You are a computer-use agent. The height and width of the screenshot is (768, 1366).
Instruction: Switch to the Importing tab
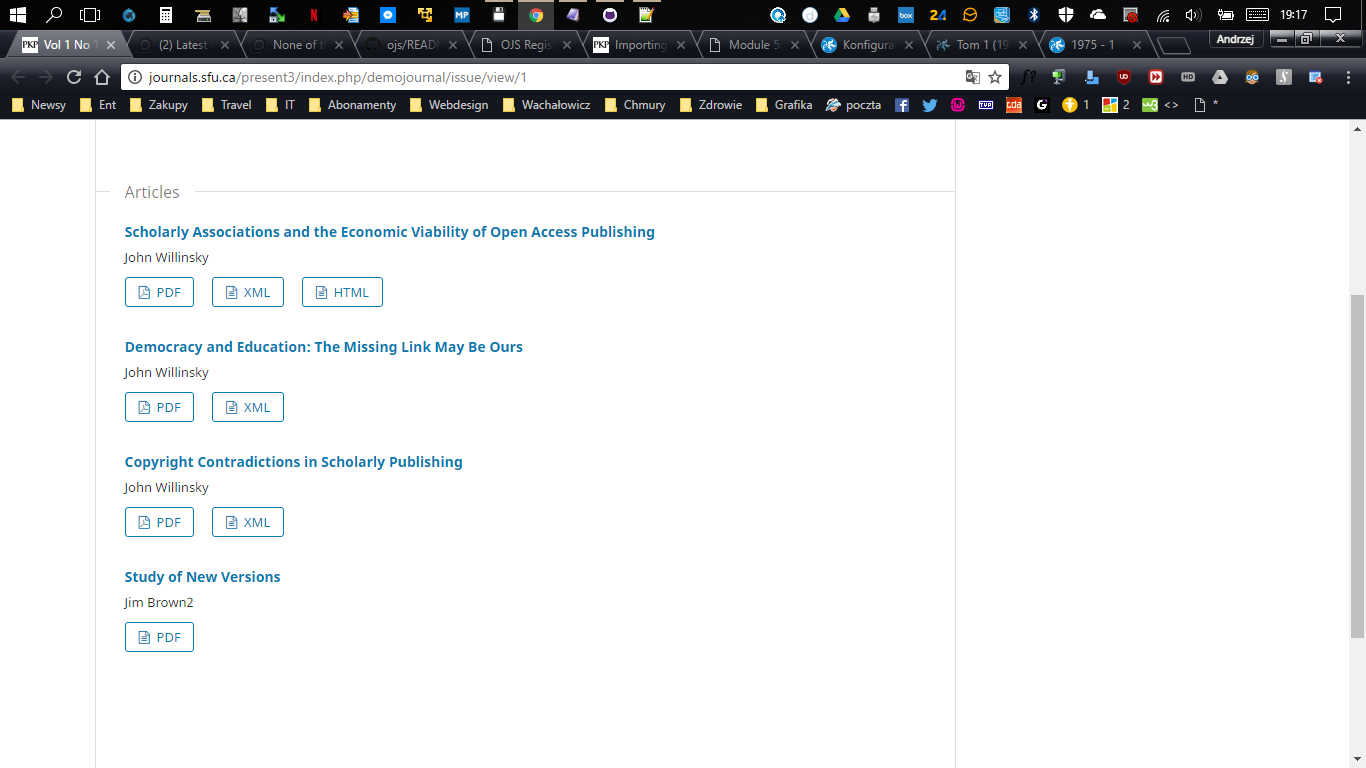636,45
